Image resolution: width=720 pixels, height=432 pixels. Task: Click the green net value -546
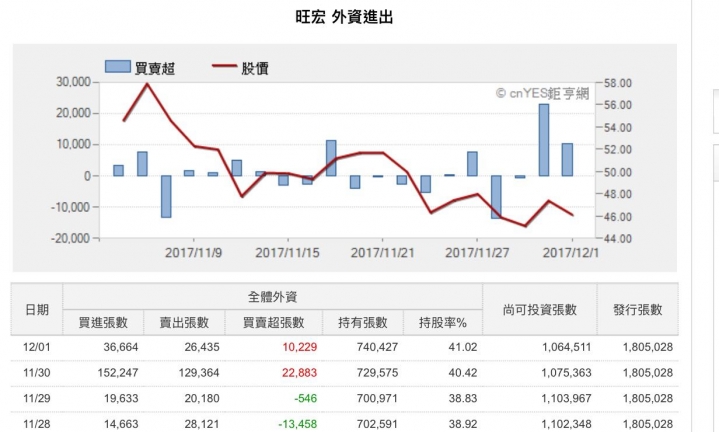(305, 398)
